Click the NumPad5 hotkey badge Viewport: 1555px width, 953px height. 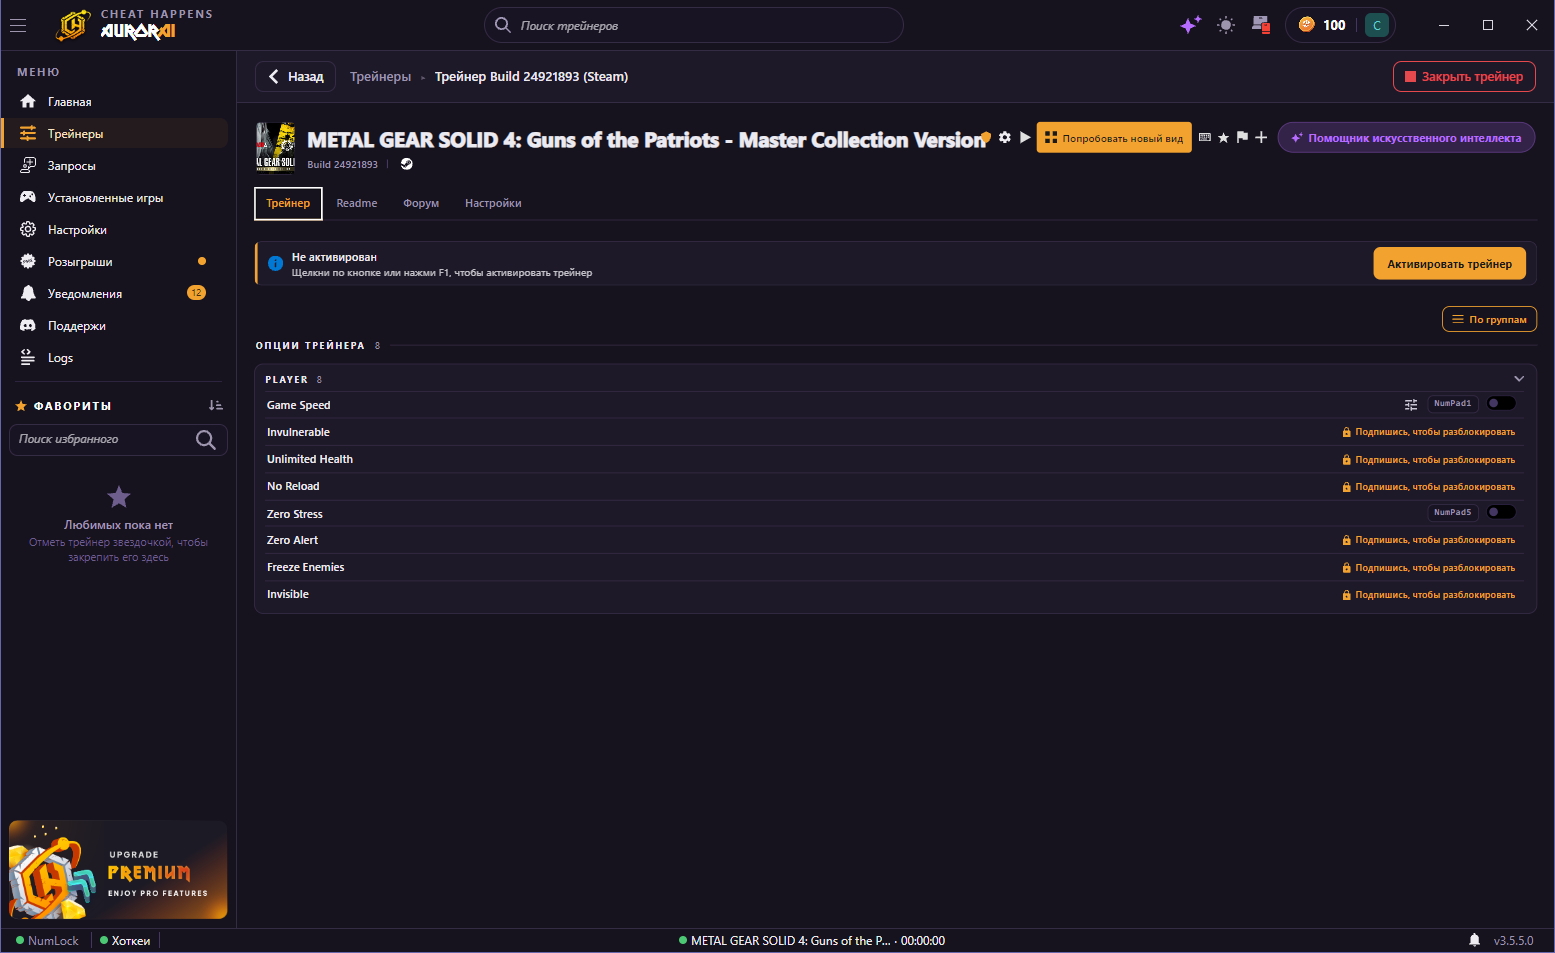tap(1453, 512)
